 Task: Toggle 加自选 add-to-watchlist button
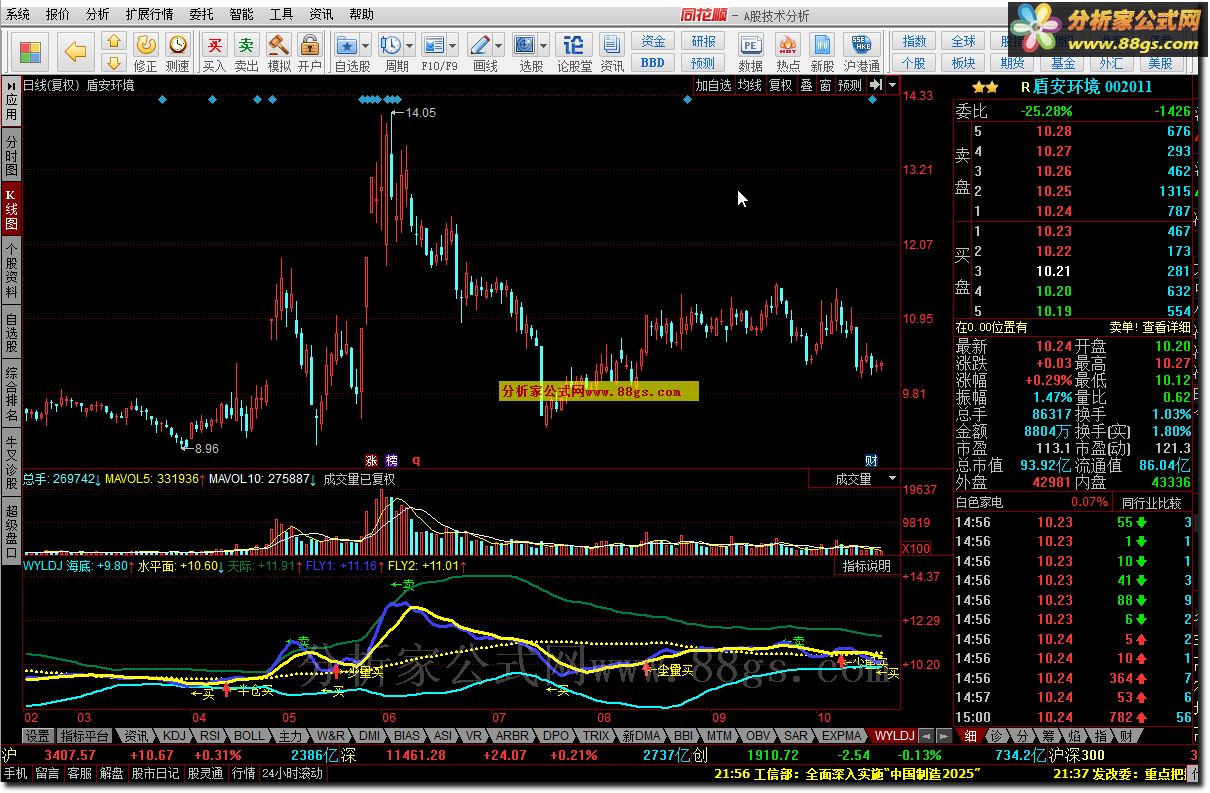[714, 86]
